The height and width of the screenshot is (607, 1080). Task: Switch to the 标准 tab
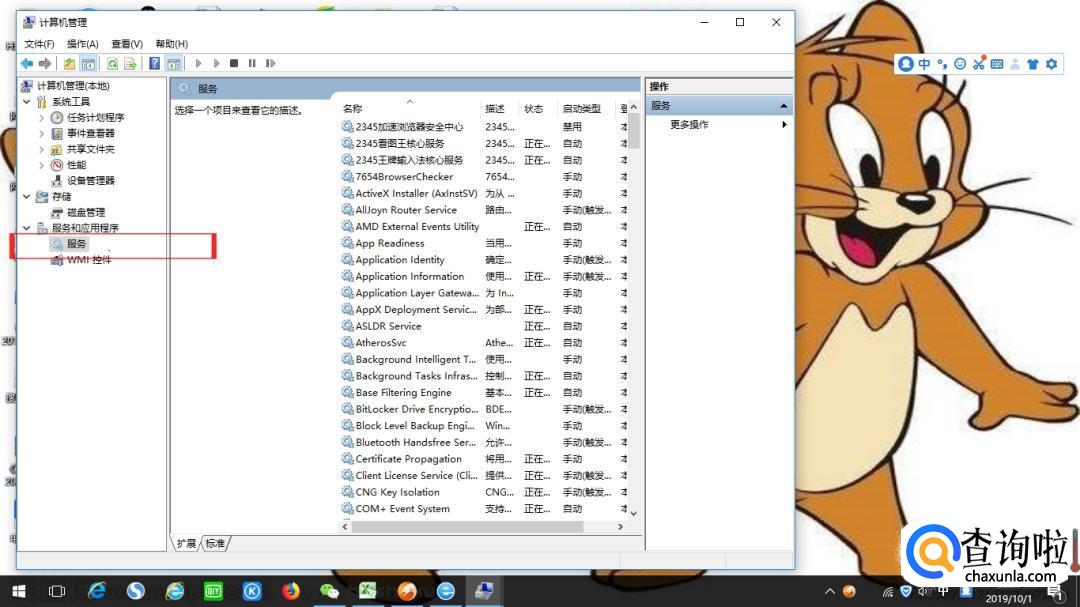(215, 544)
